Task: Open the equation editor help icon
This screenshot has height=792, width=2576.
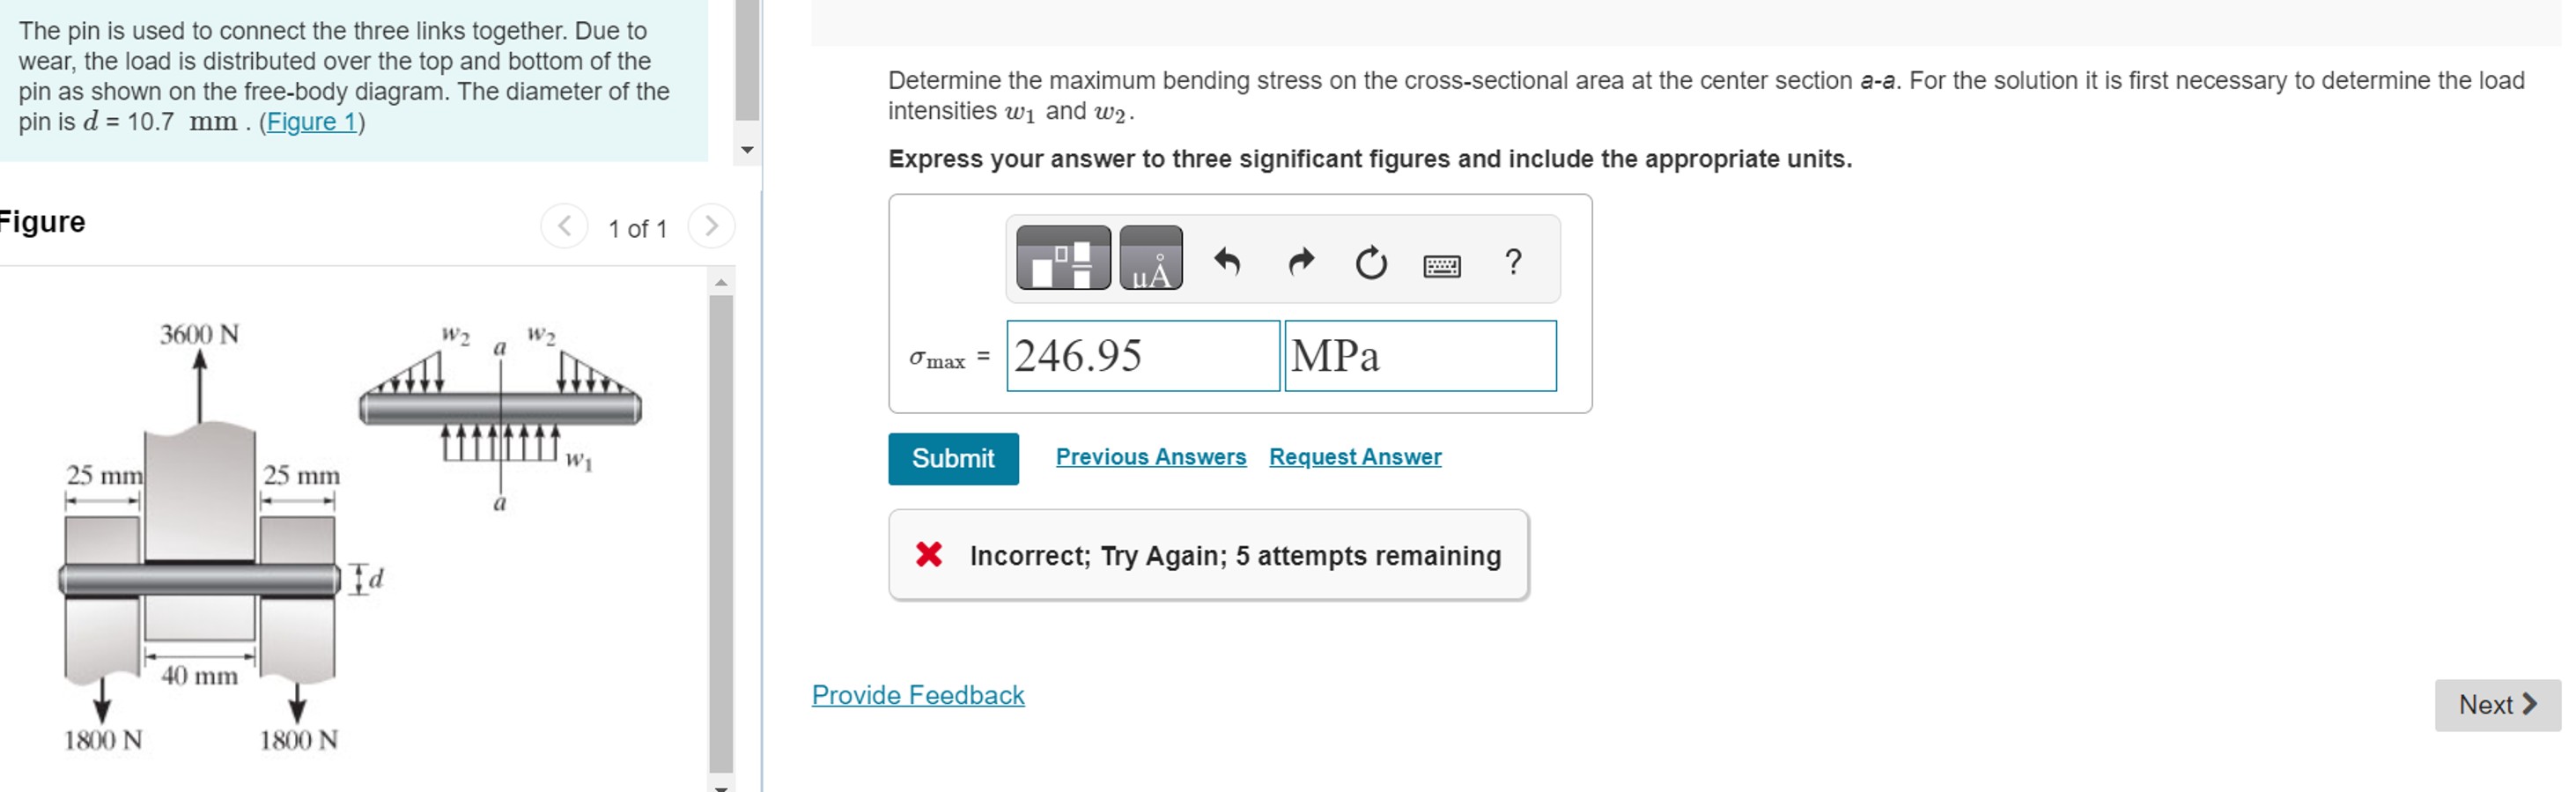Action: pyautogui.click(x=1513, y=262)
